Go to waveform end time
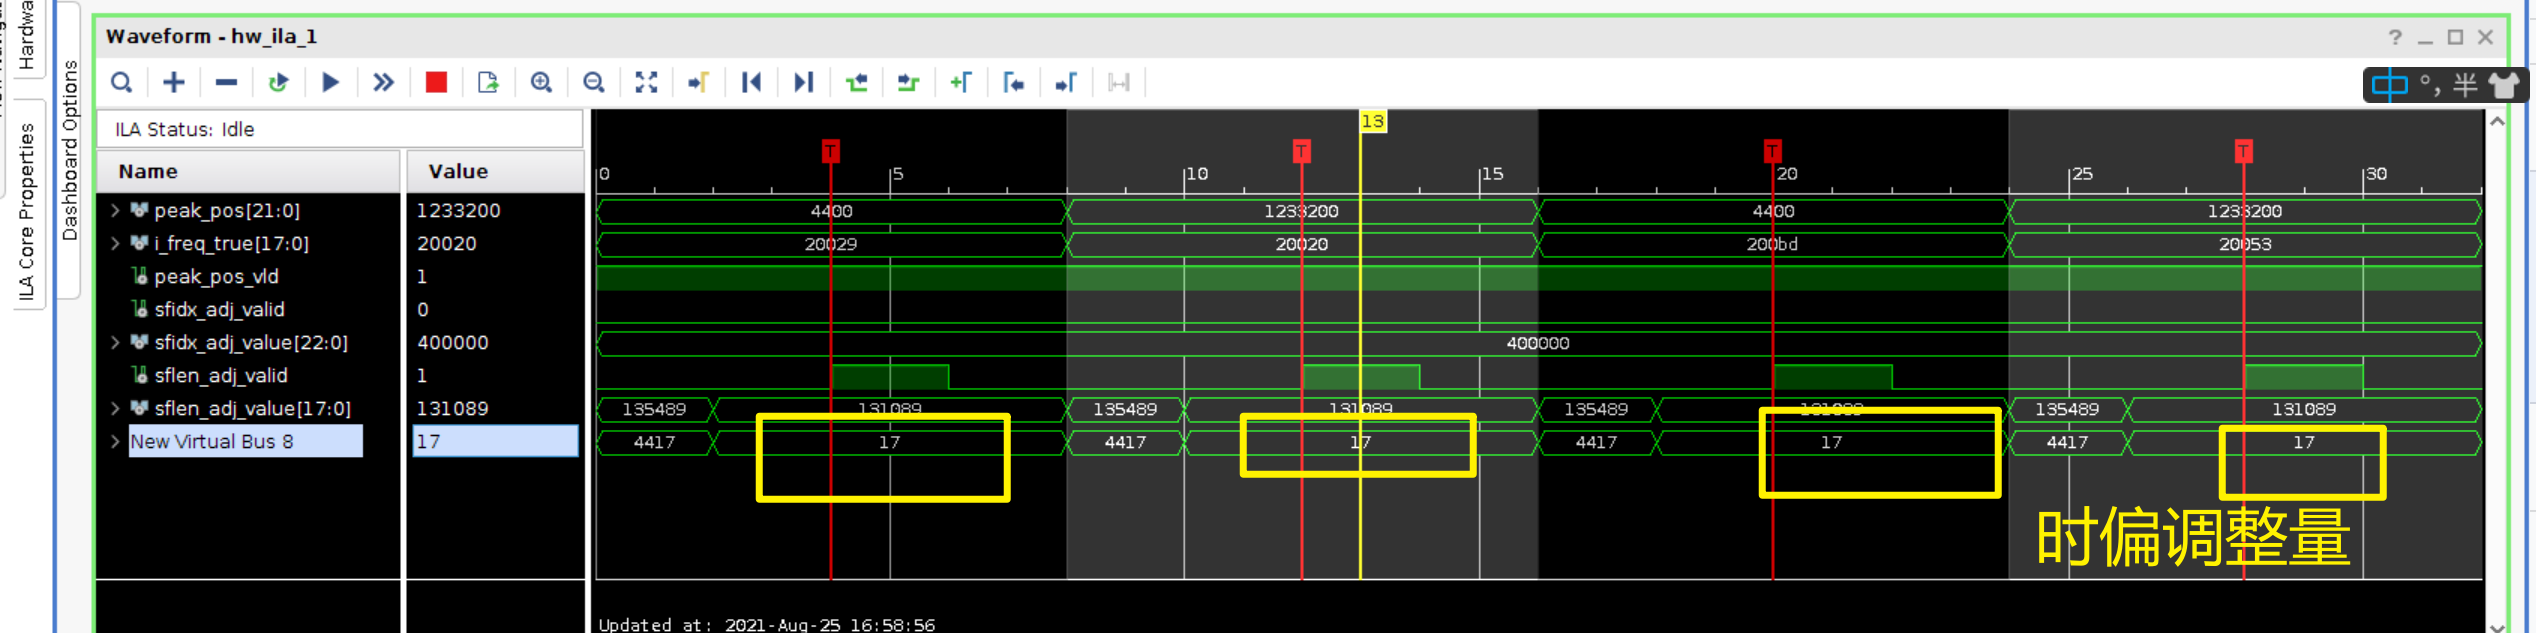2536x633 pixels. (803, 82)
